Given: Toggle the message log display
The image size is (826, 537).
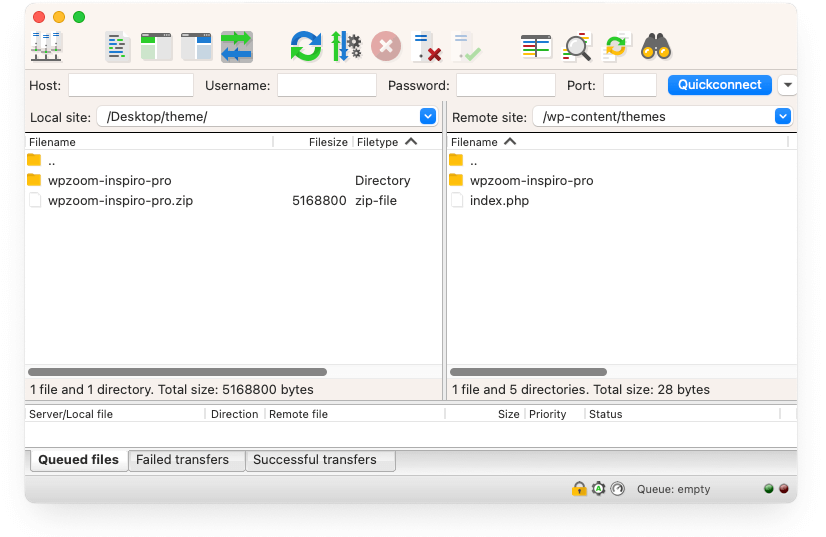Looking at the screenshot, I should (118, 46).
